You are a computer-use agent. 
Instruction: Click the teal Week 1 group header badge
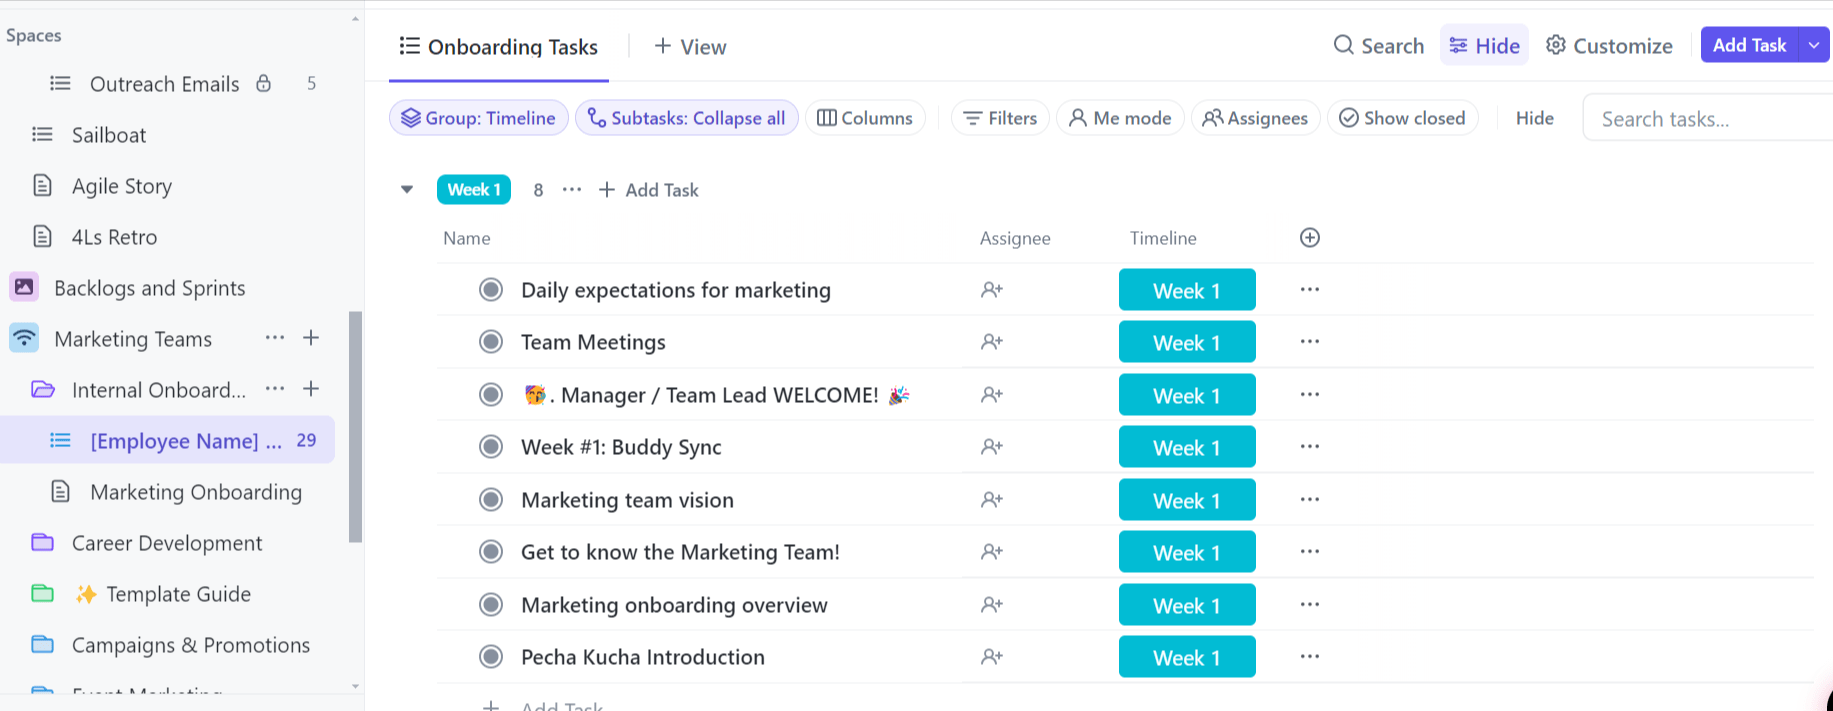474,189
